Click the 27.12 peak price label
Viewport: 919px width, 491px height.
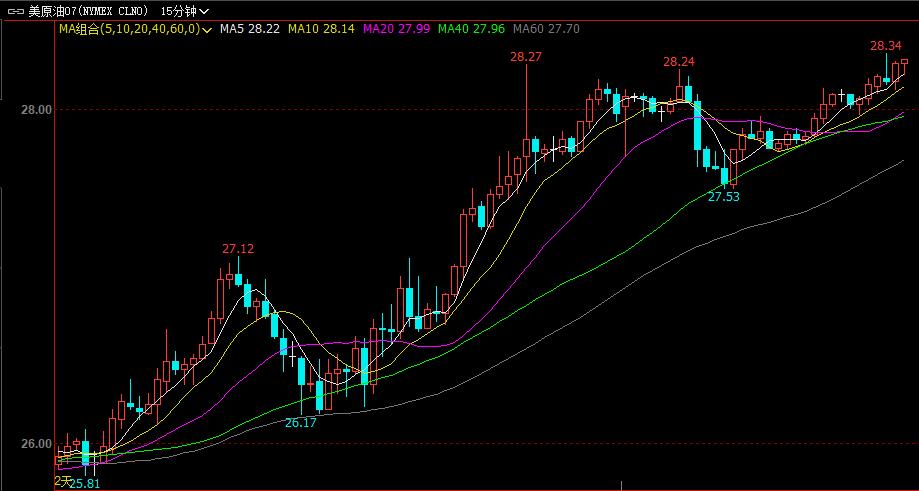point(238,249)
